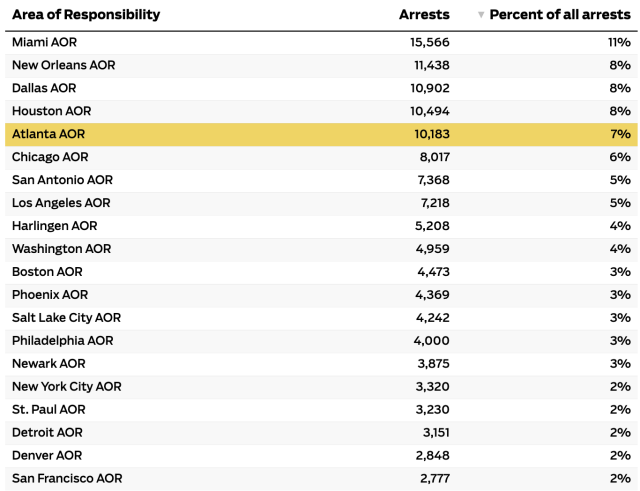Click the Harlingen AOR entry
Screen dimensions: 640x491
[55, 226]
